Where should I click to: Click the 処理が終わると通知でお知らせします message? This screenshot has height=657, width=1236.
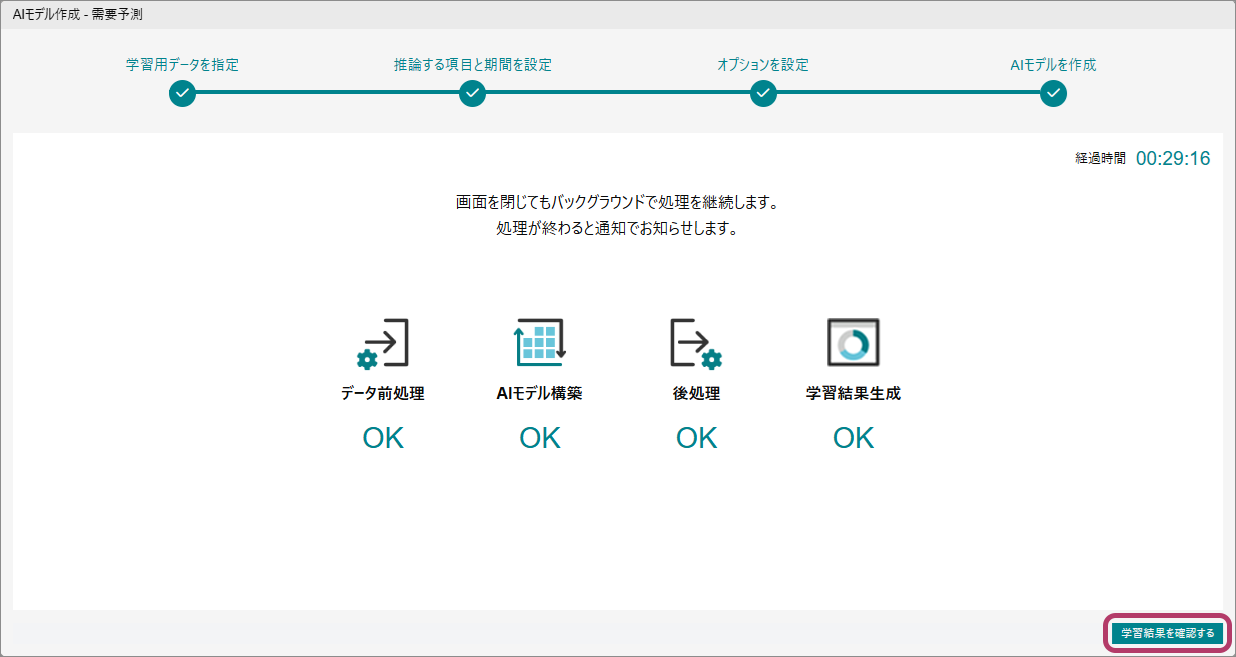coord(617,228)
